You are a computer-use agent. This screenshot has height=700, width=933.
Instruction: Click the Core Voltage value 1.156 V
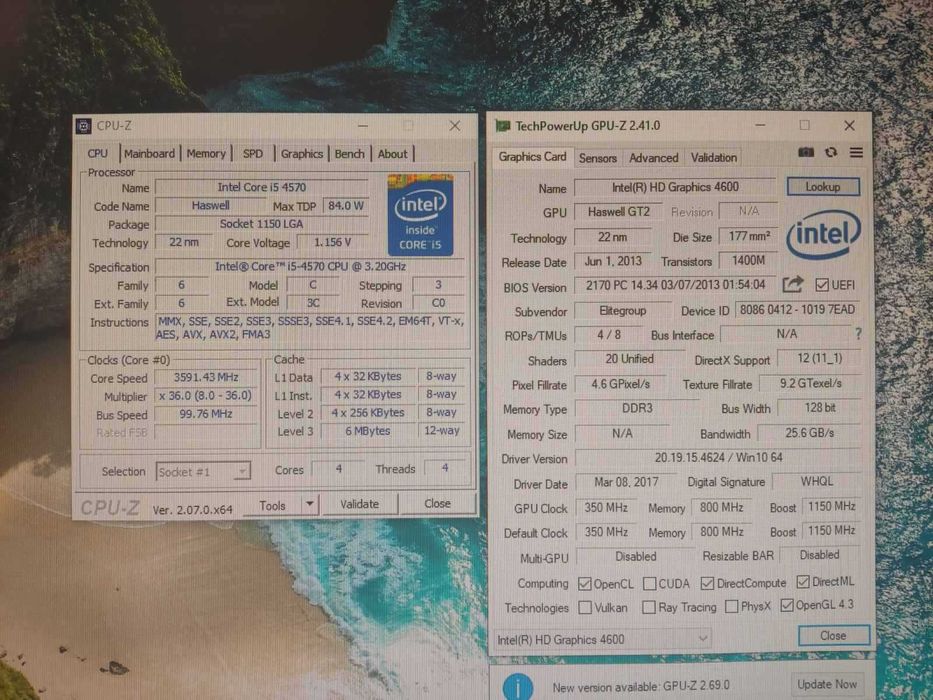click(333, 242)
